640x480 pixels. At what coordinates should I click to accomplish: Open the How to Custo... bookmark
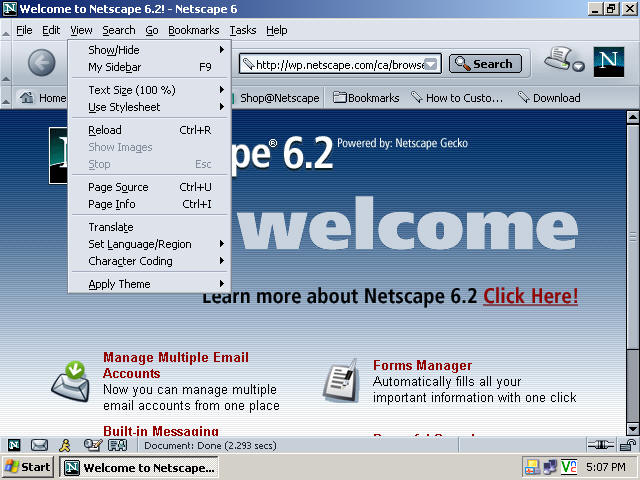[457, 98]
